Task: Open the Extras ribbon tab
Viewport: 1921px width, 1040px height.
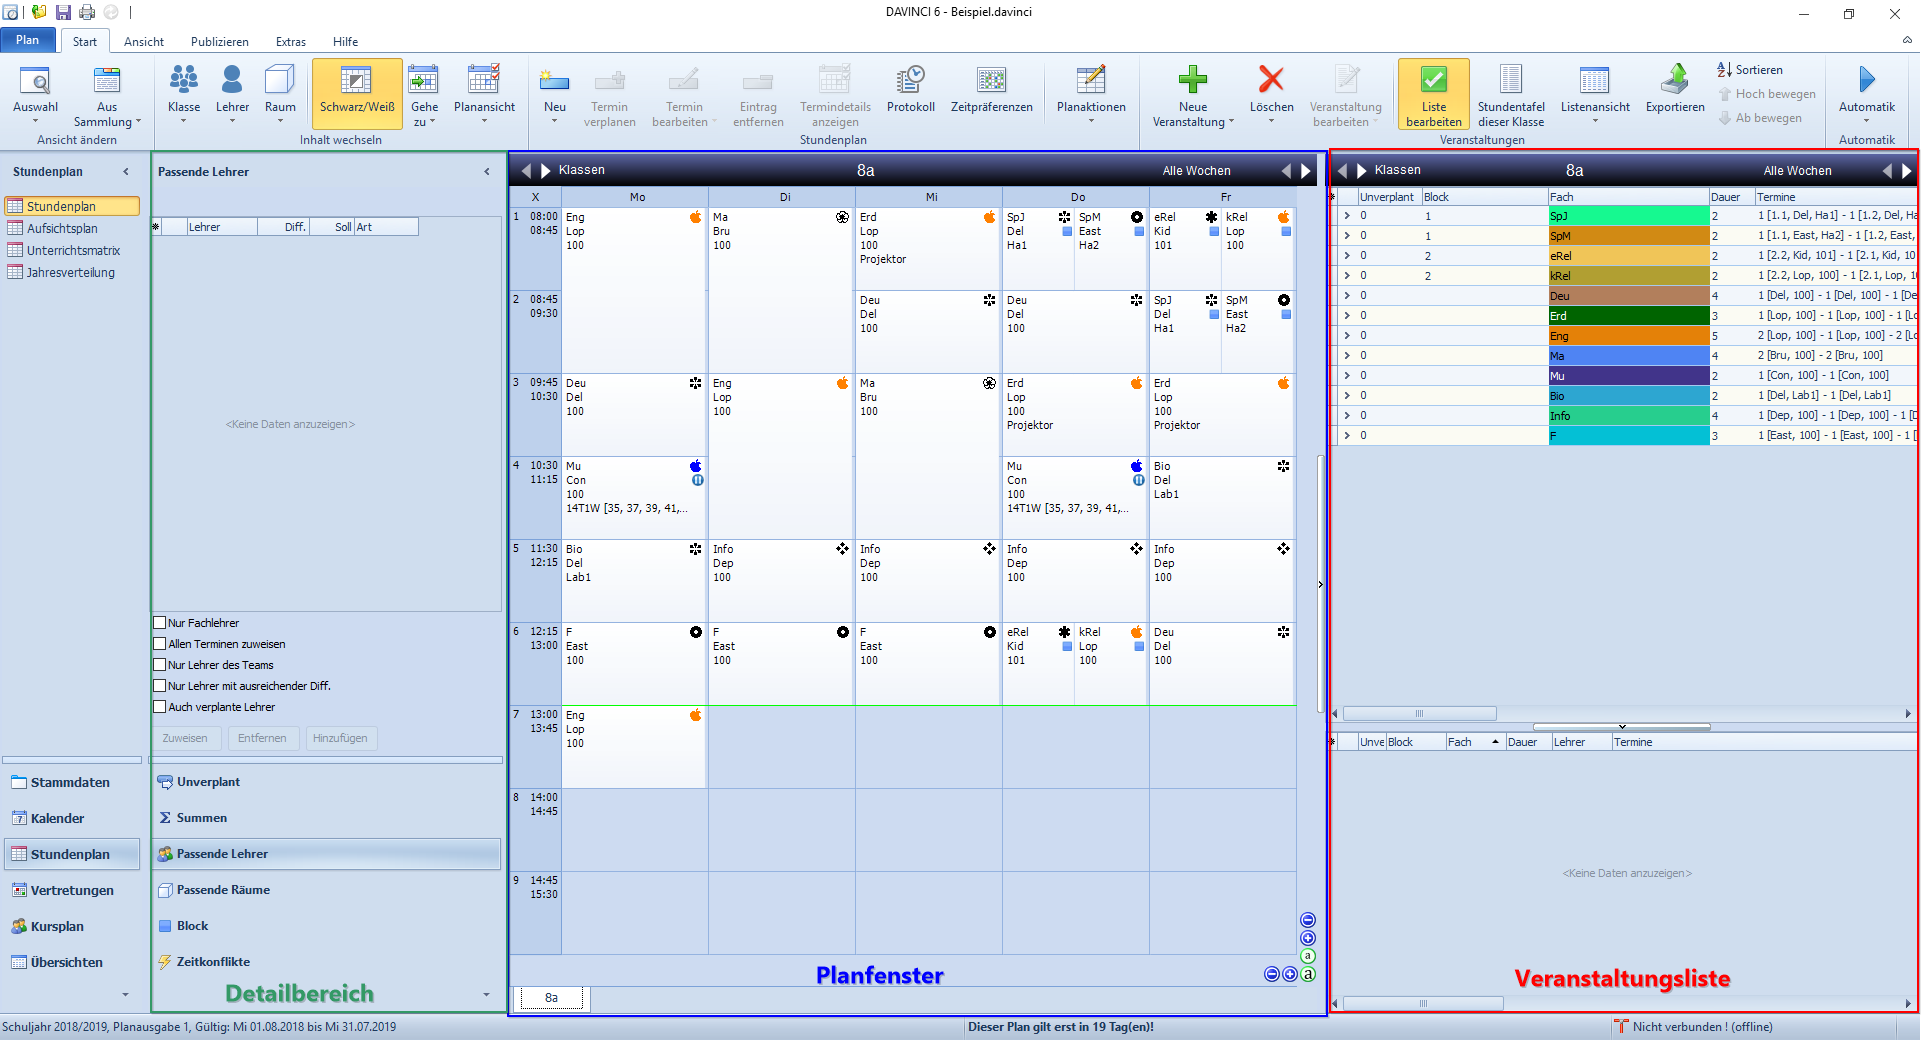Action: [x=291, y=42]
